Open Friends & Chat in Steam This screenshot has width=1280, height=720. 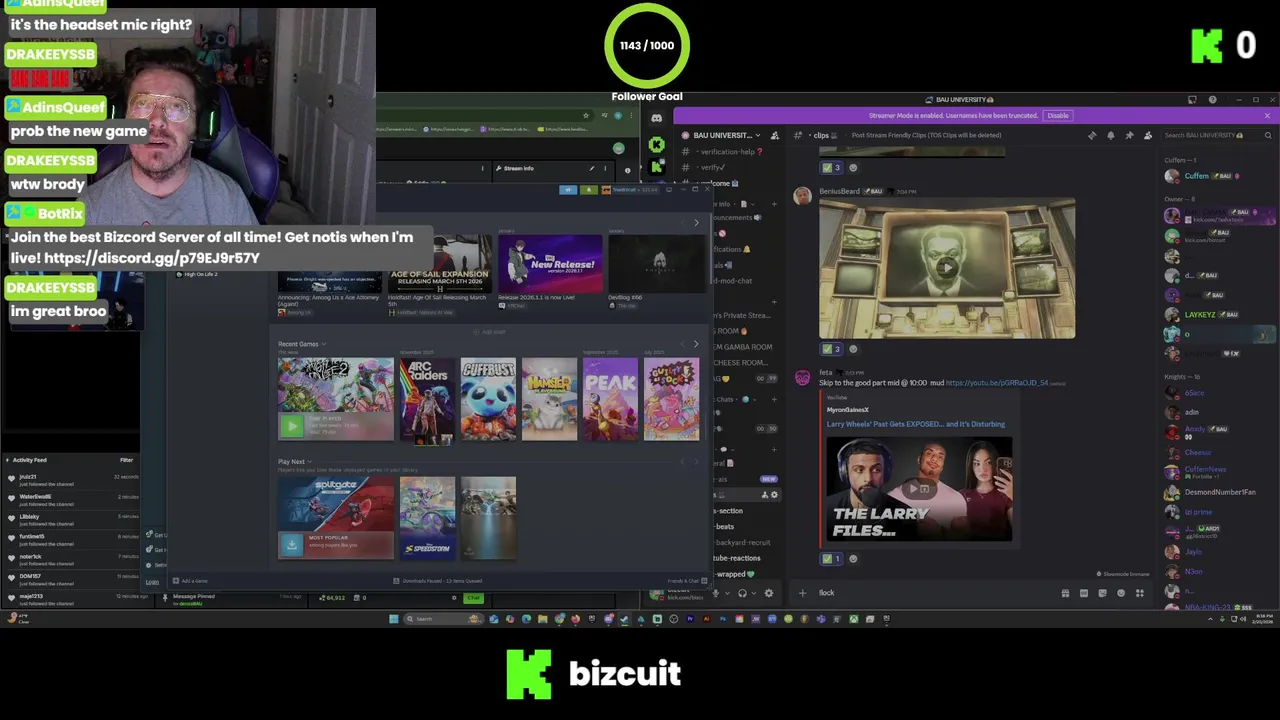coord(687,581)
